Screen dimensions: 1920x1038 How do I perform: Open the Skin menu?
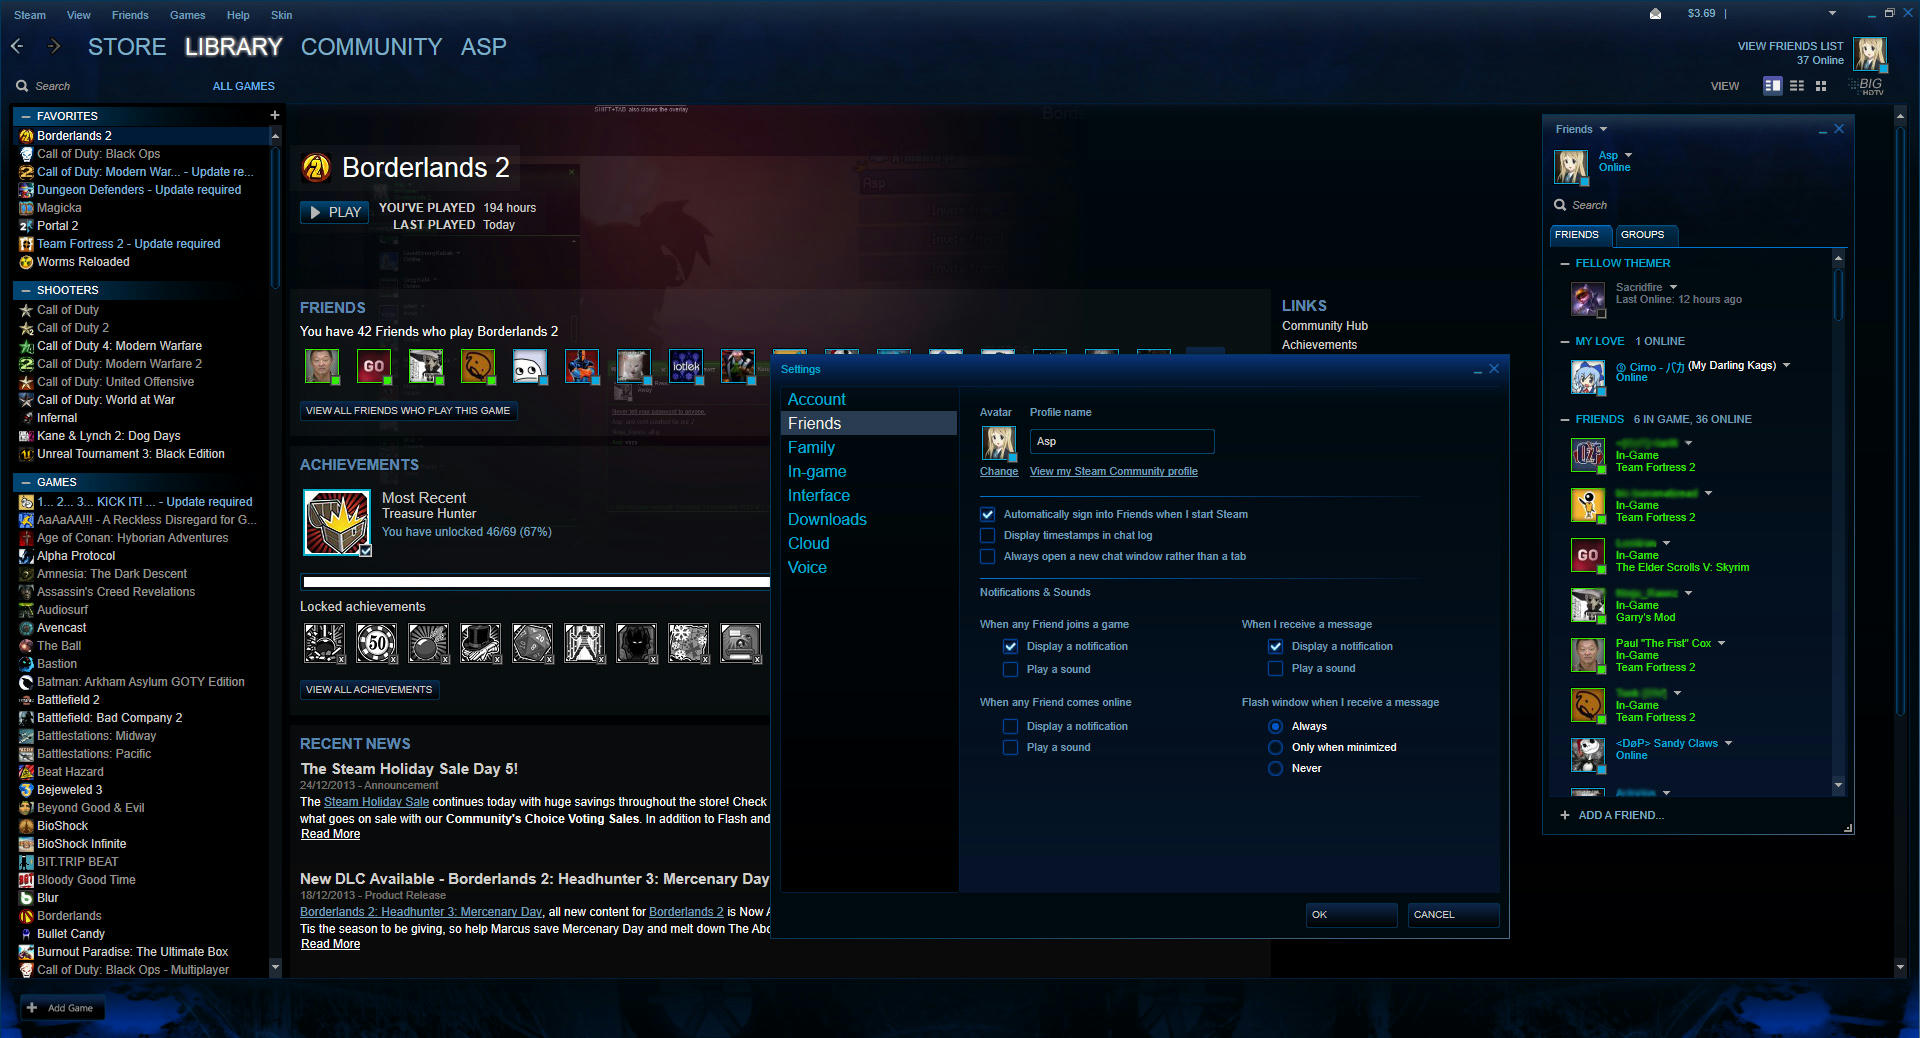coord(282,15)
